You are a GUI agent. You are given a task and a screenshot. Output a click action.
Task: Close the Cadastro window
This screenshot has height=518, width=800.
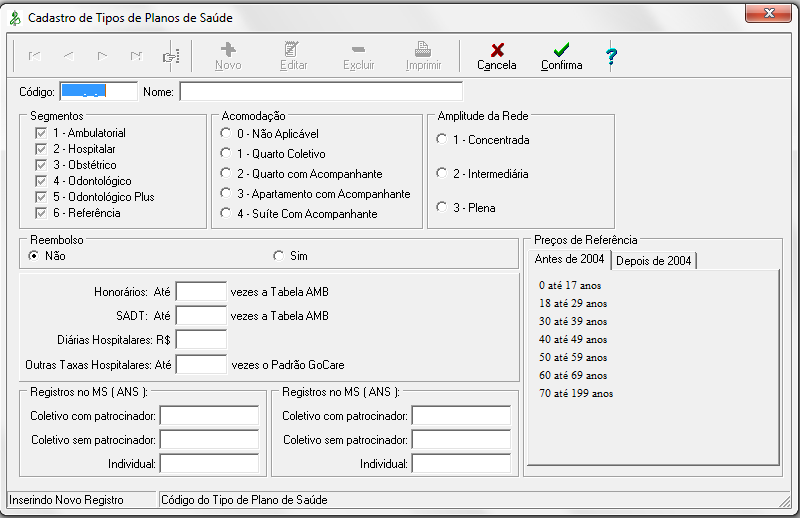pos(769,13)
